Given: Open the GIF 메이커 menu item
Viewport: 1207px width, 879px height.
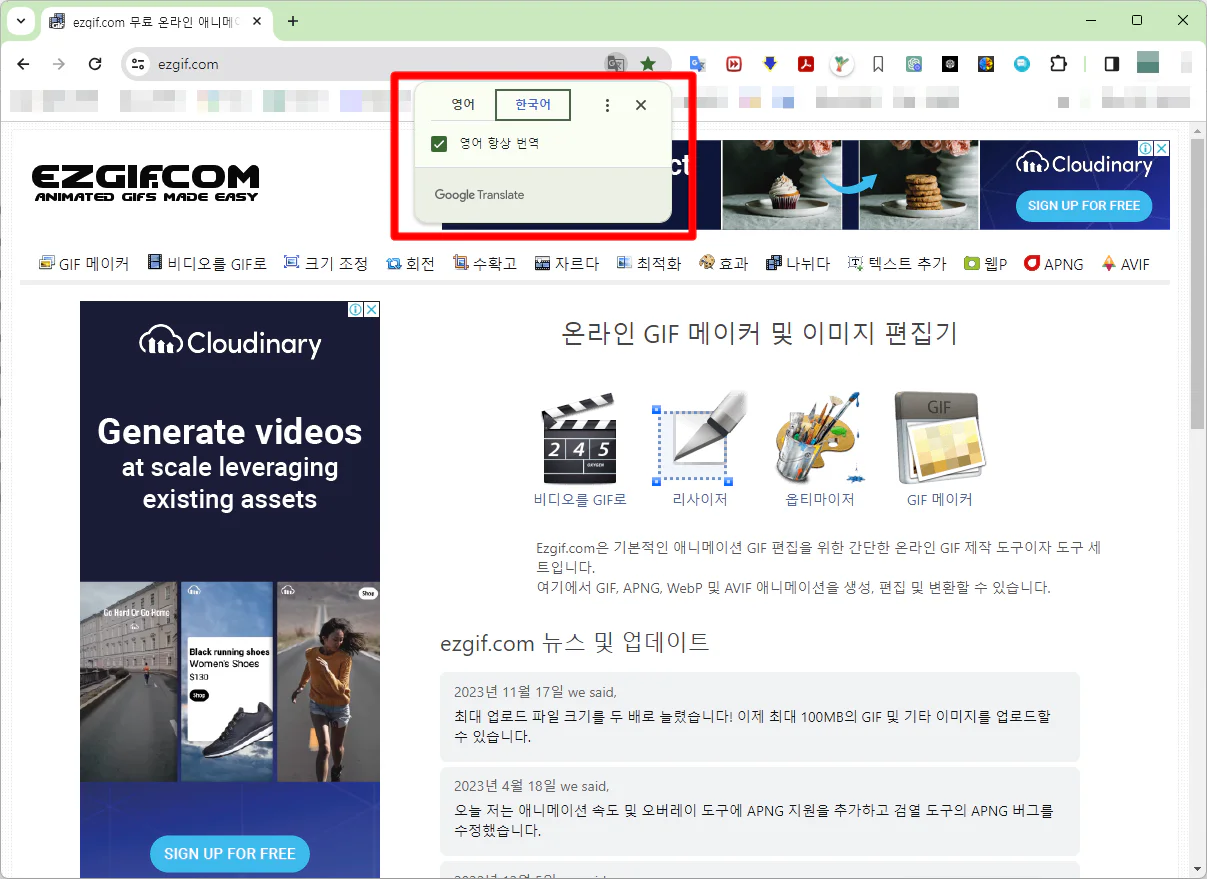Looking at the screenshot, I should [x=84, y=264].
